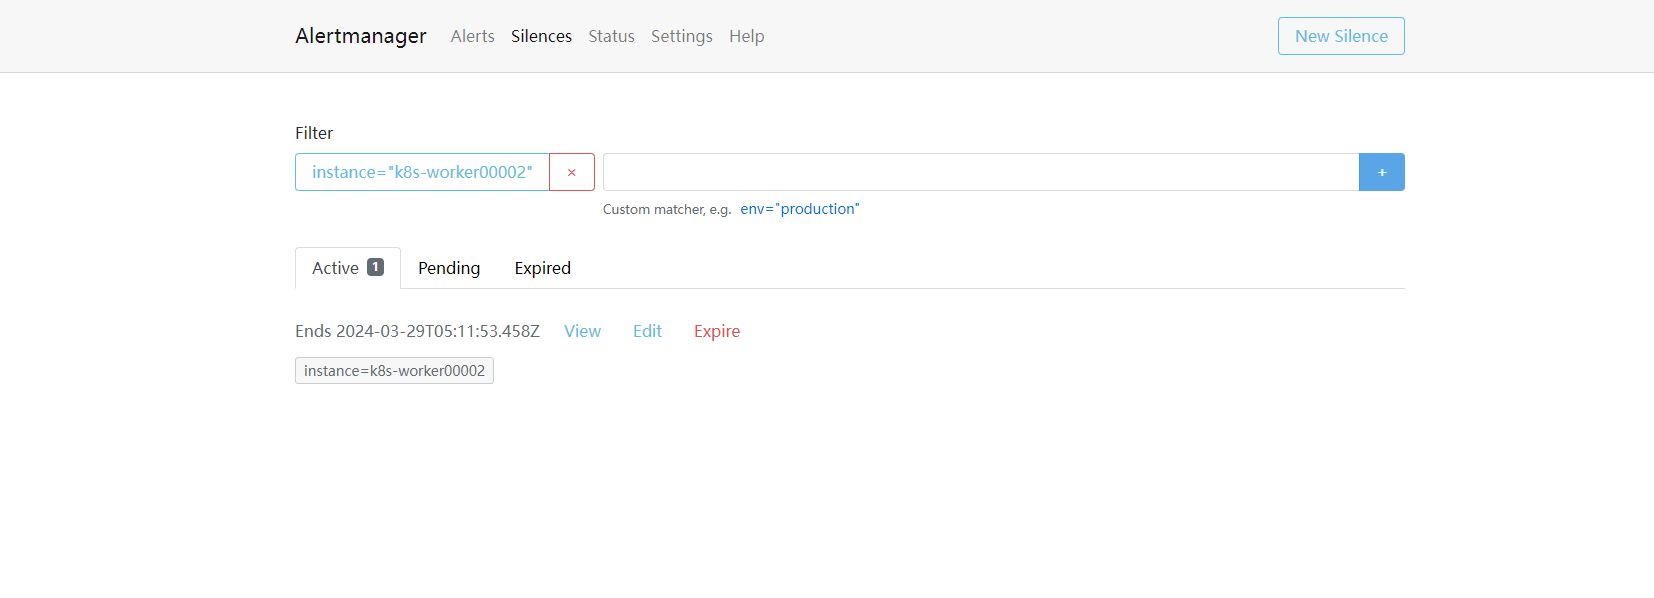Click the instance=k8s-worker00002 matcher label
Image resolution: width=1654 pixels, height=598 pixels.
(394, 371)
